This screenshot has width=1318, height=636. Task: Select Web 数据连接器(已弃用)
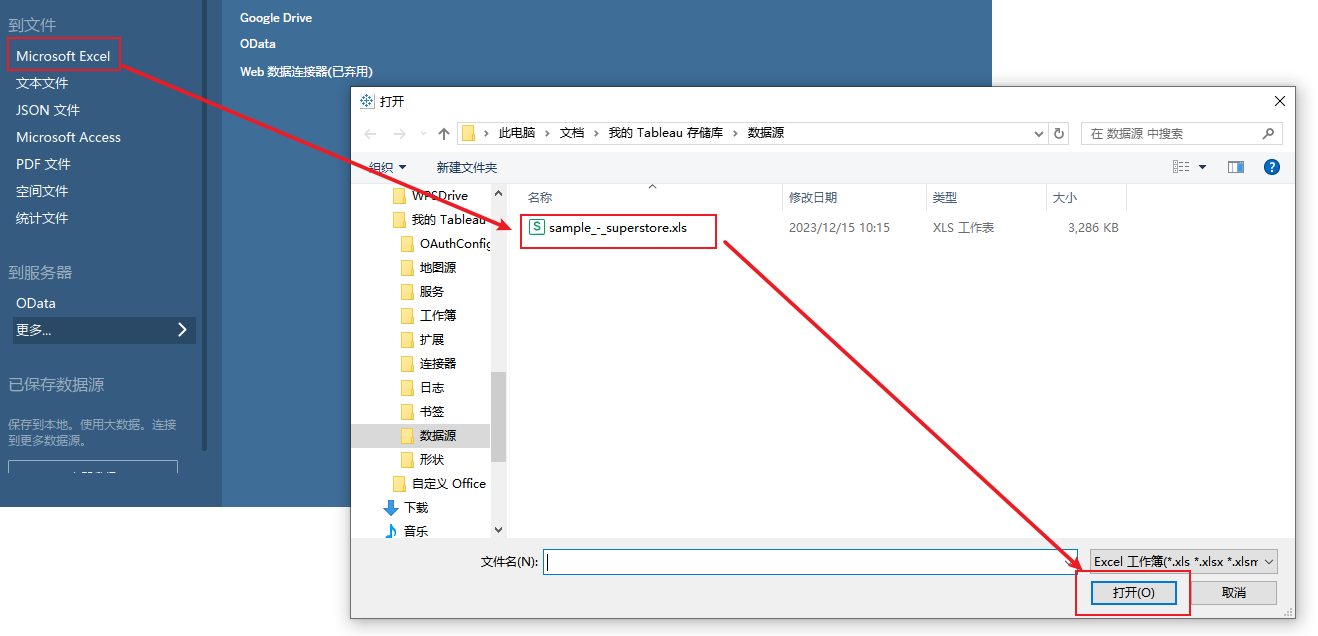coord(306,71)
